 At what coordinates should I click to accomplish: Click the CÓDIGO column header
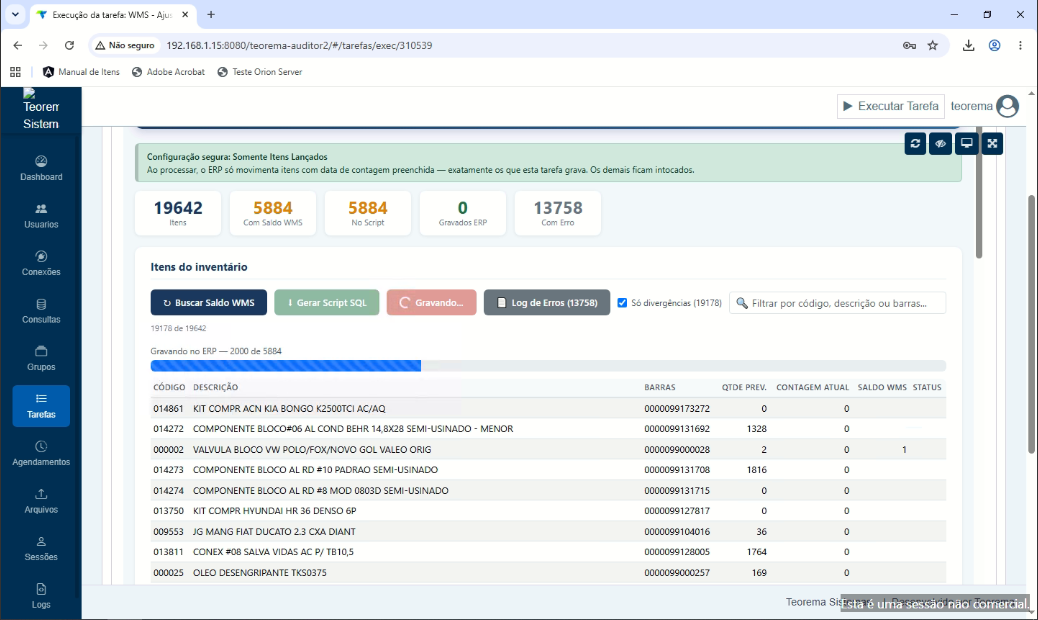(x=169, y=387)
